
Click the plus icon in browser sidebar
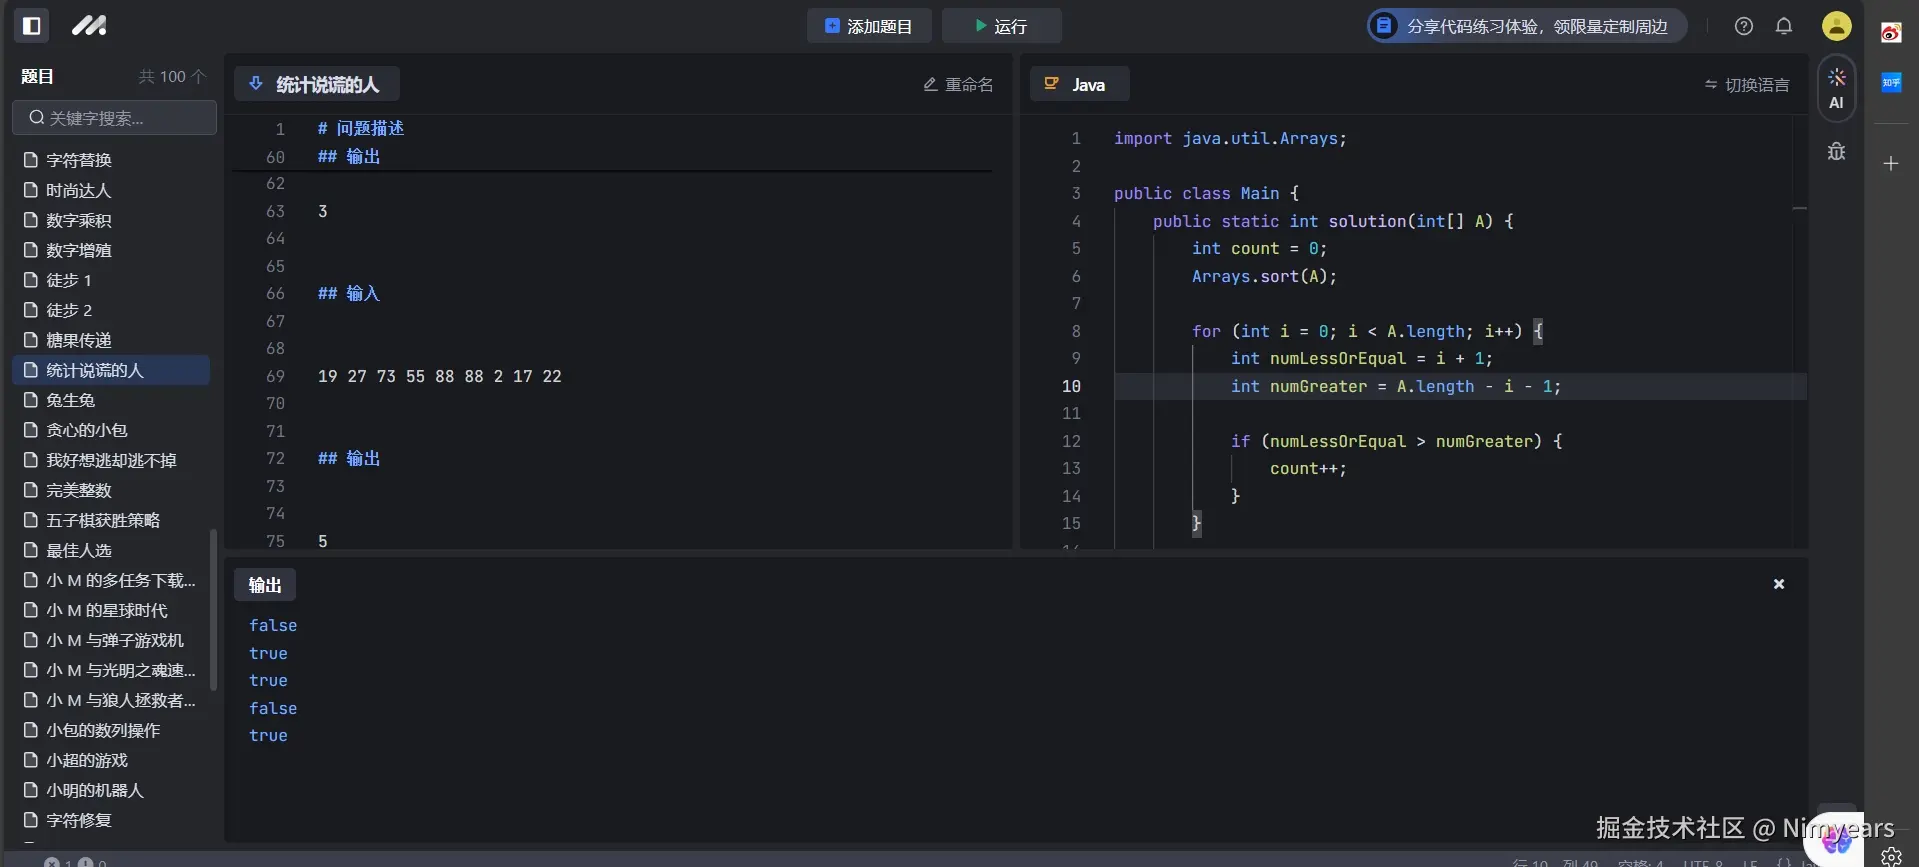(x=1890, y=163)
